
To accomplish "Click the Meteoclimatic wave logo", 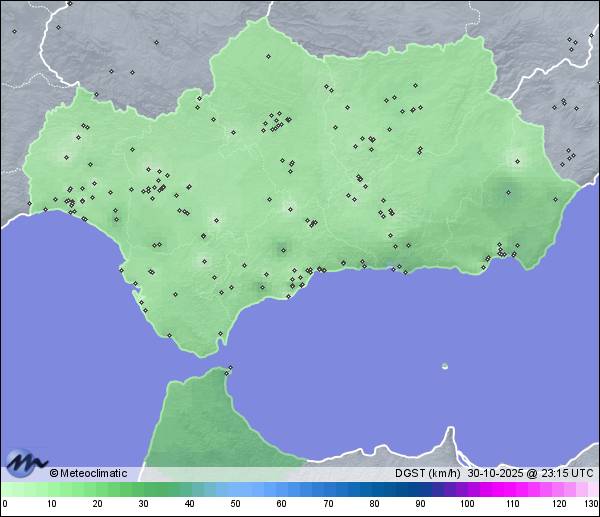I will click(27, 463).
